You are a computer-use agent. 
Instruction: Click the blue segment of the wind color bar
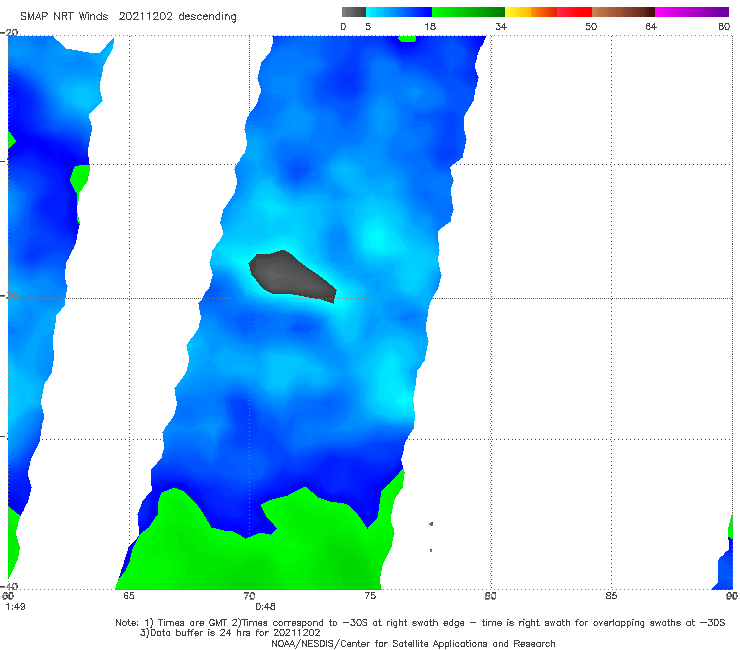pos(399,12)
